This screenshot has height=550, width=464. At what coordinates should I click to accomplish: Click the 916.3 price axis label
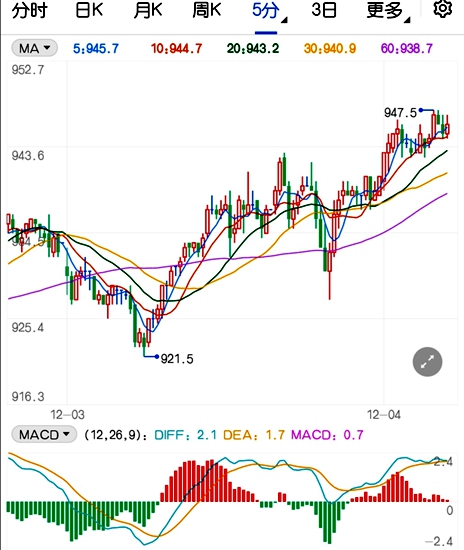(28, 397)
